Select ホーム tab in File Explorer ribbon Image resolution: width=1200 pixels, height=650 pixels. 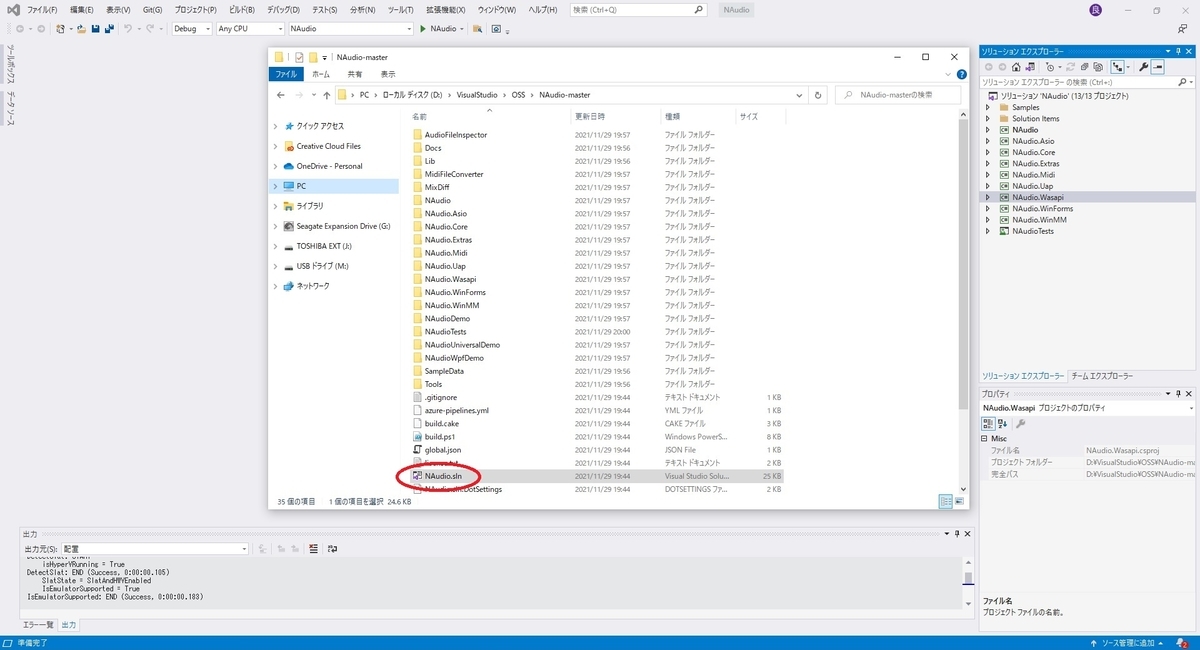(320, 74)
